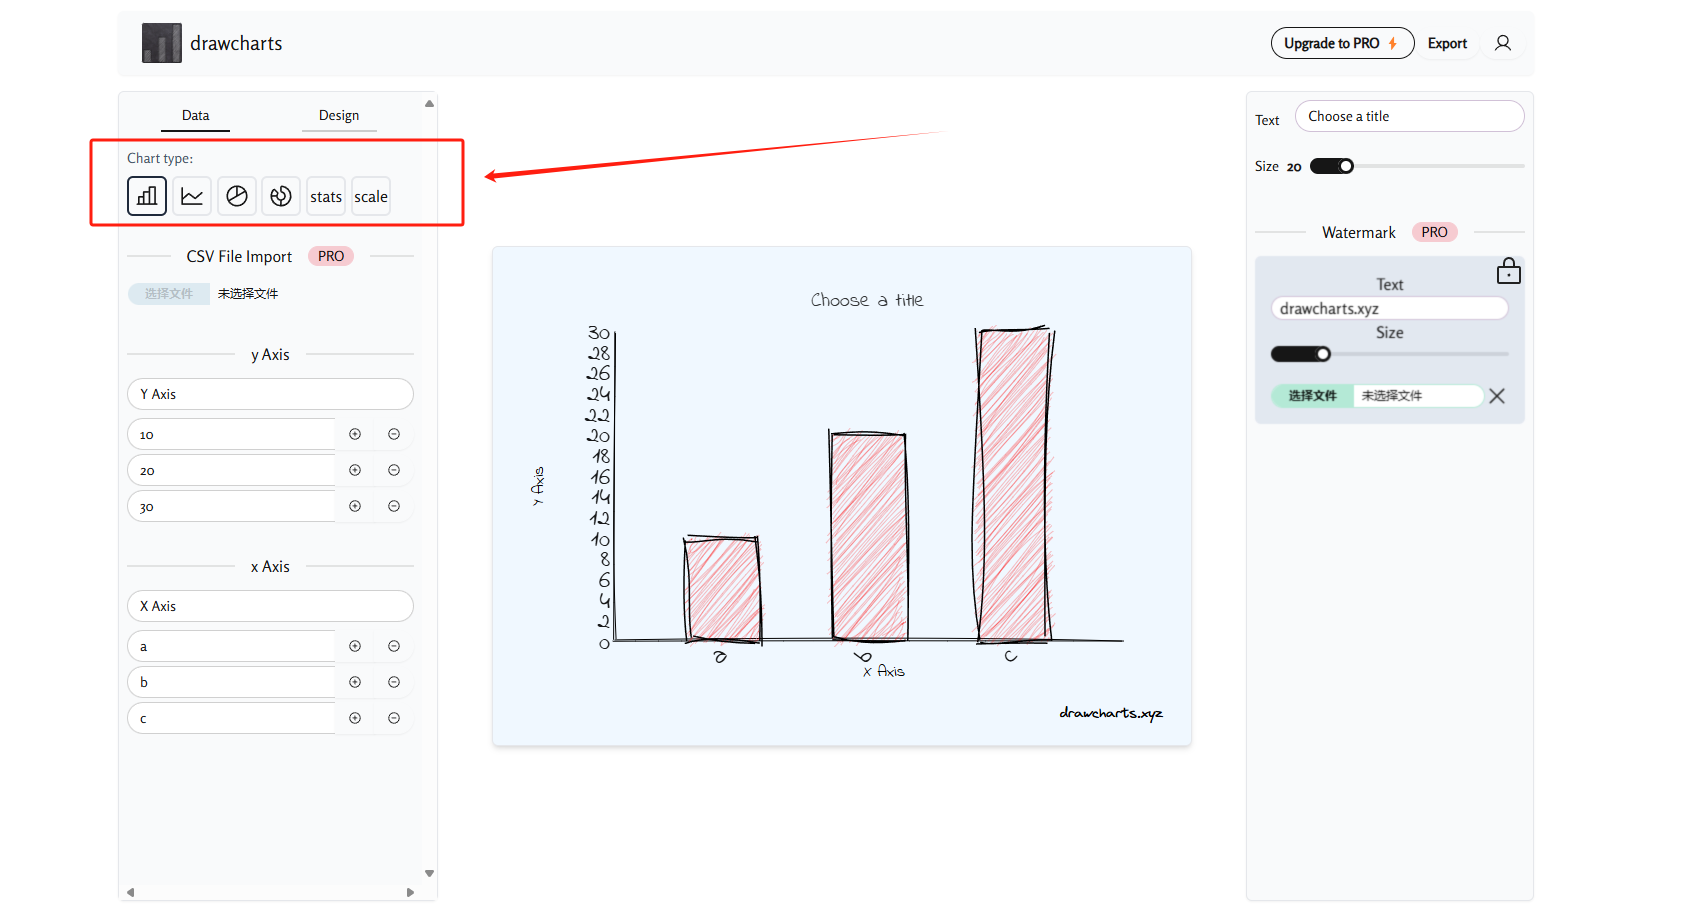This screenshot has width=1686, height=916.
Task: Click the X Axis label input field
Action: (270, 606)
